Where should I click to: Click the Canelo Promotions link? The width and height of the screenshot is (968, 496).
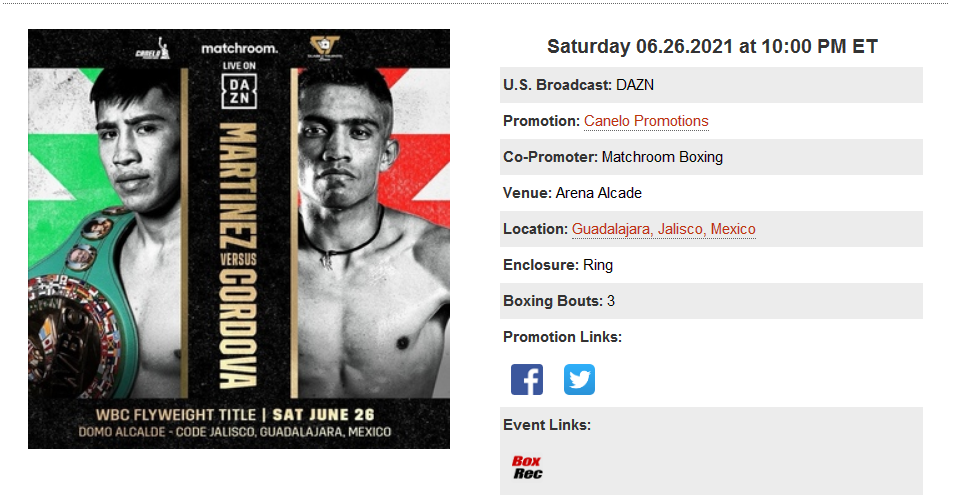646,121
